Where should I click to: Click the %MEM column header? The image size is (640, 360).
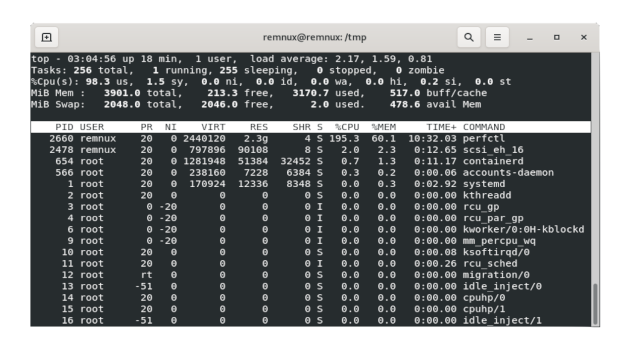point(384,127)
